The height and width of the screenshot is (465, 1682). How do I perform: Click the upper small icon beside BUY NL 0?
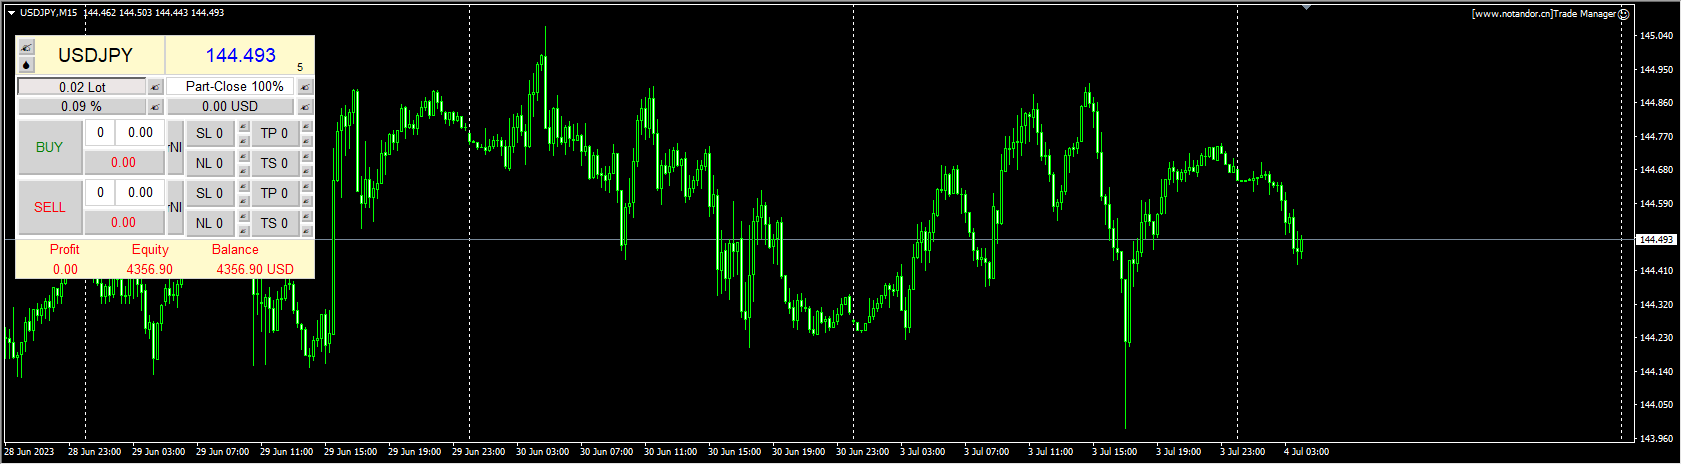pos(243,157)
